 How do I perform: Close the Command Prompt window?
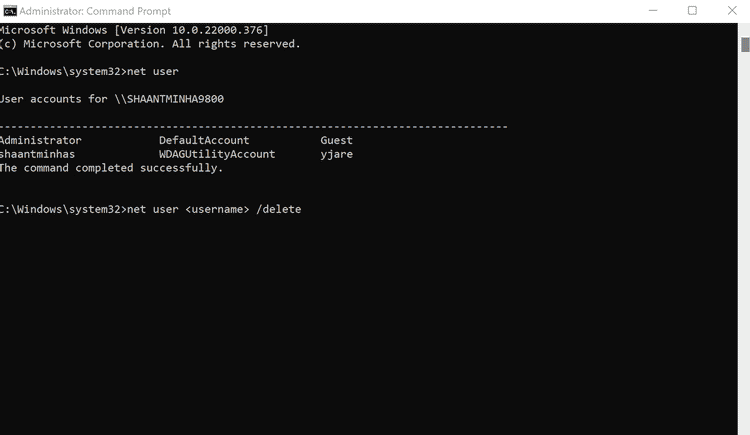738,10
